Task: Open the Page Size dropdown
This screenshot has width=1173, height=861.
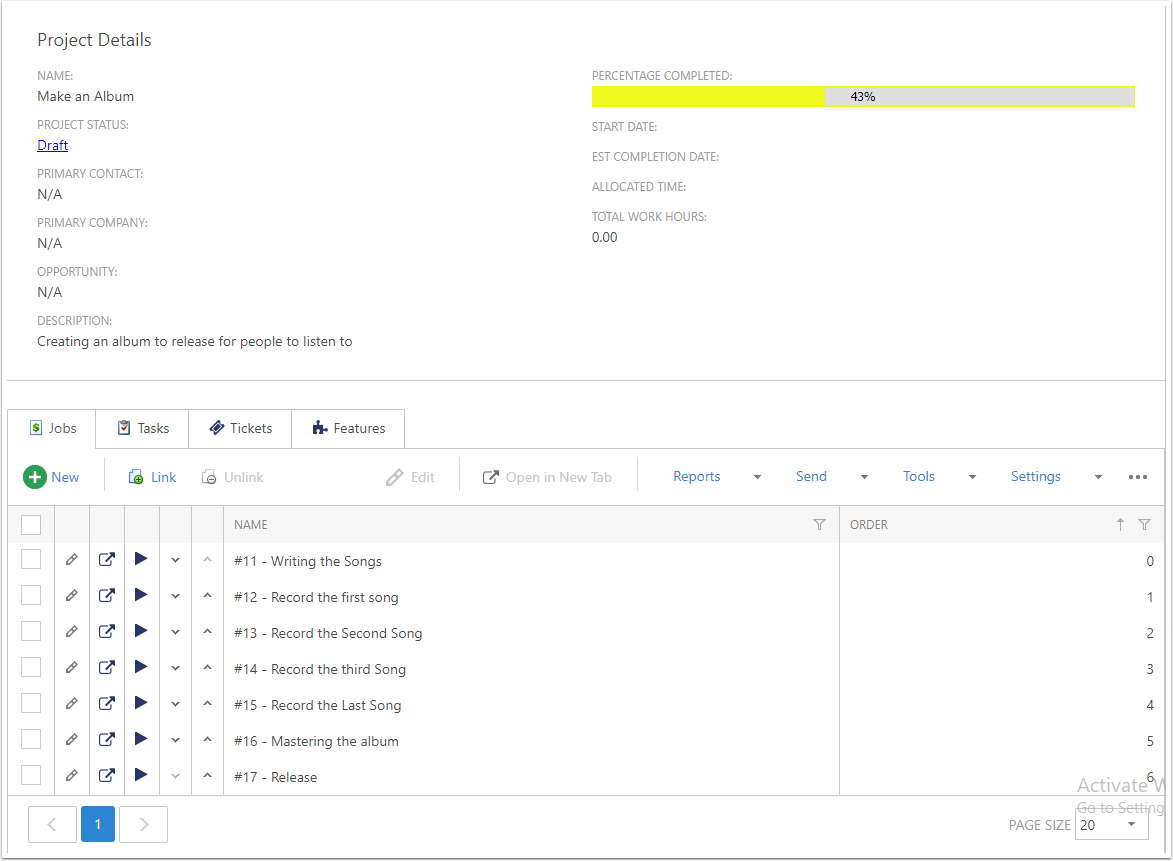Action: pyautogui.click(x=1111, y=825)
